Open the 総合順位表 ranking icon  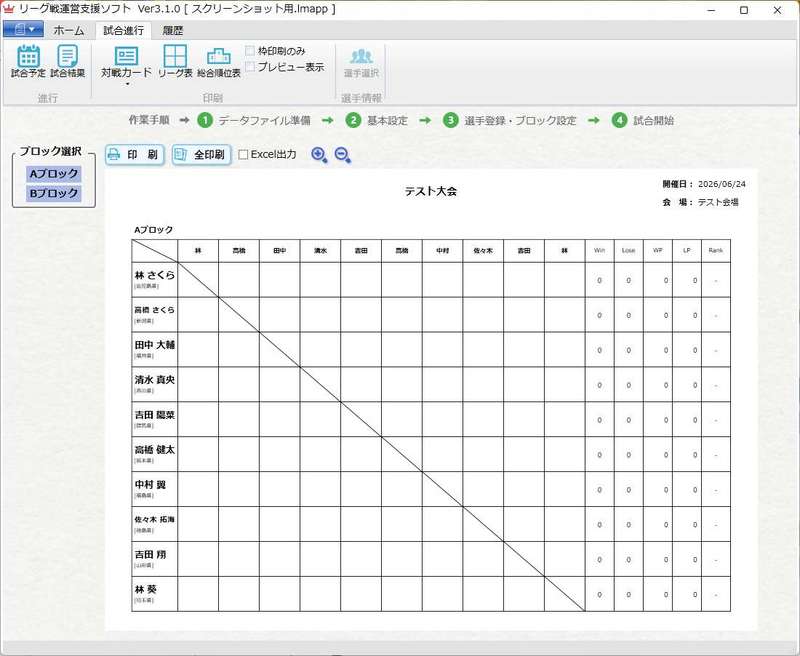click(219, 62)
